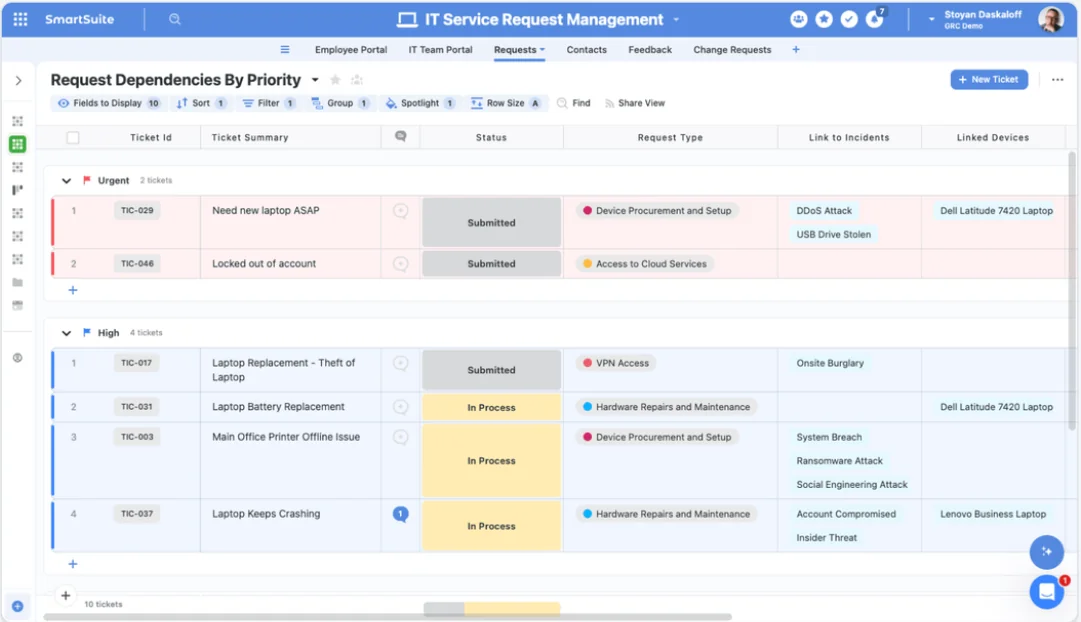Switch to the Contacts tab
The height and width of the screenshot is (622, 1081).
[587, 50]
